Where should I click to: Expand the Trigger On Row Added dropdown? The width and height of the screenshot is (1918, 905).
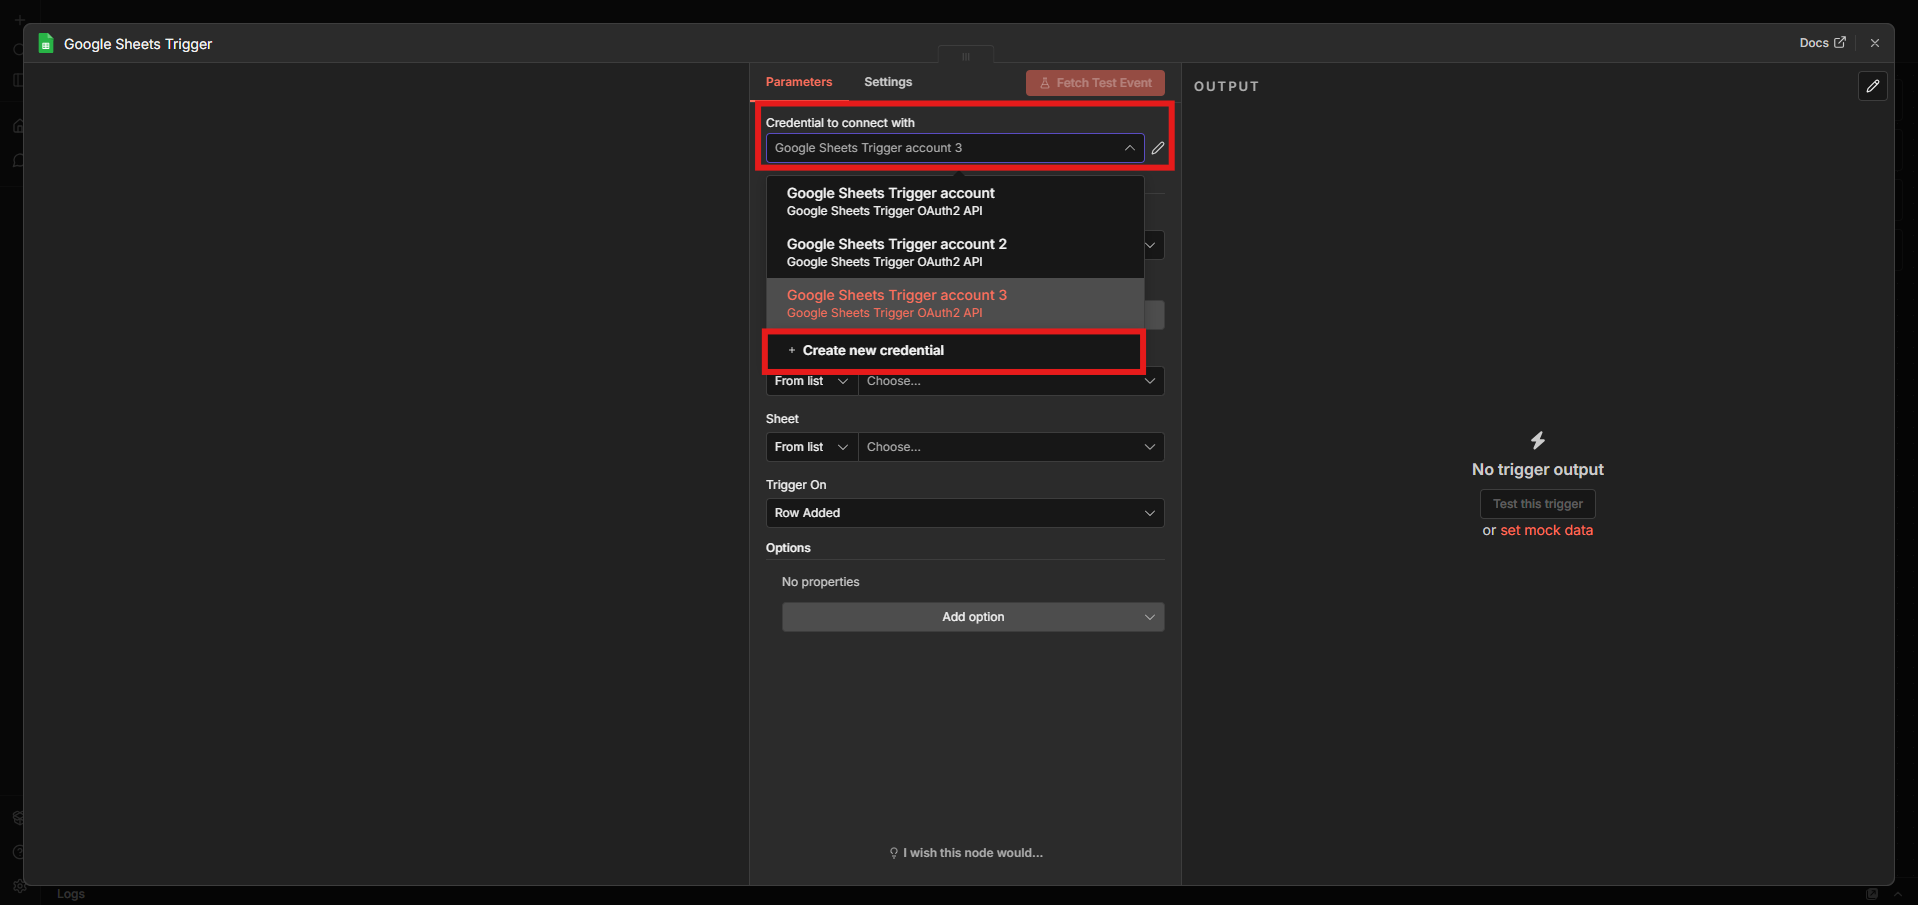click(x=964, y=513)
